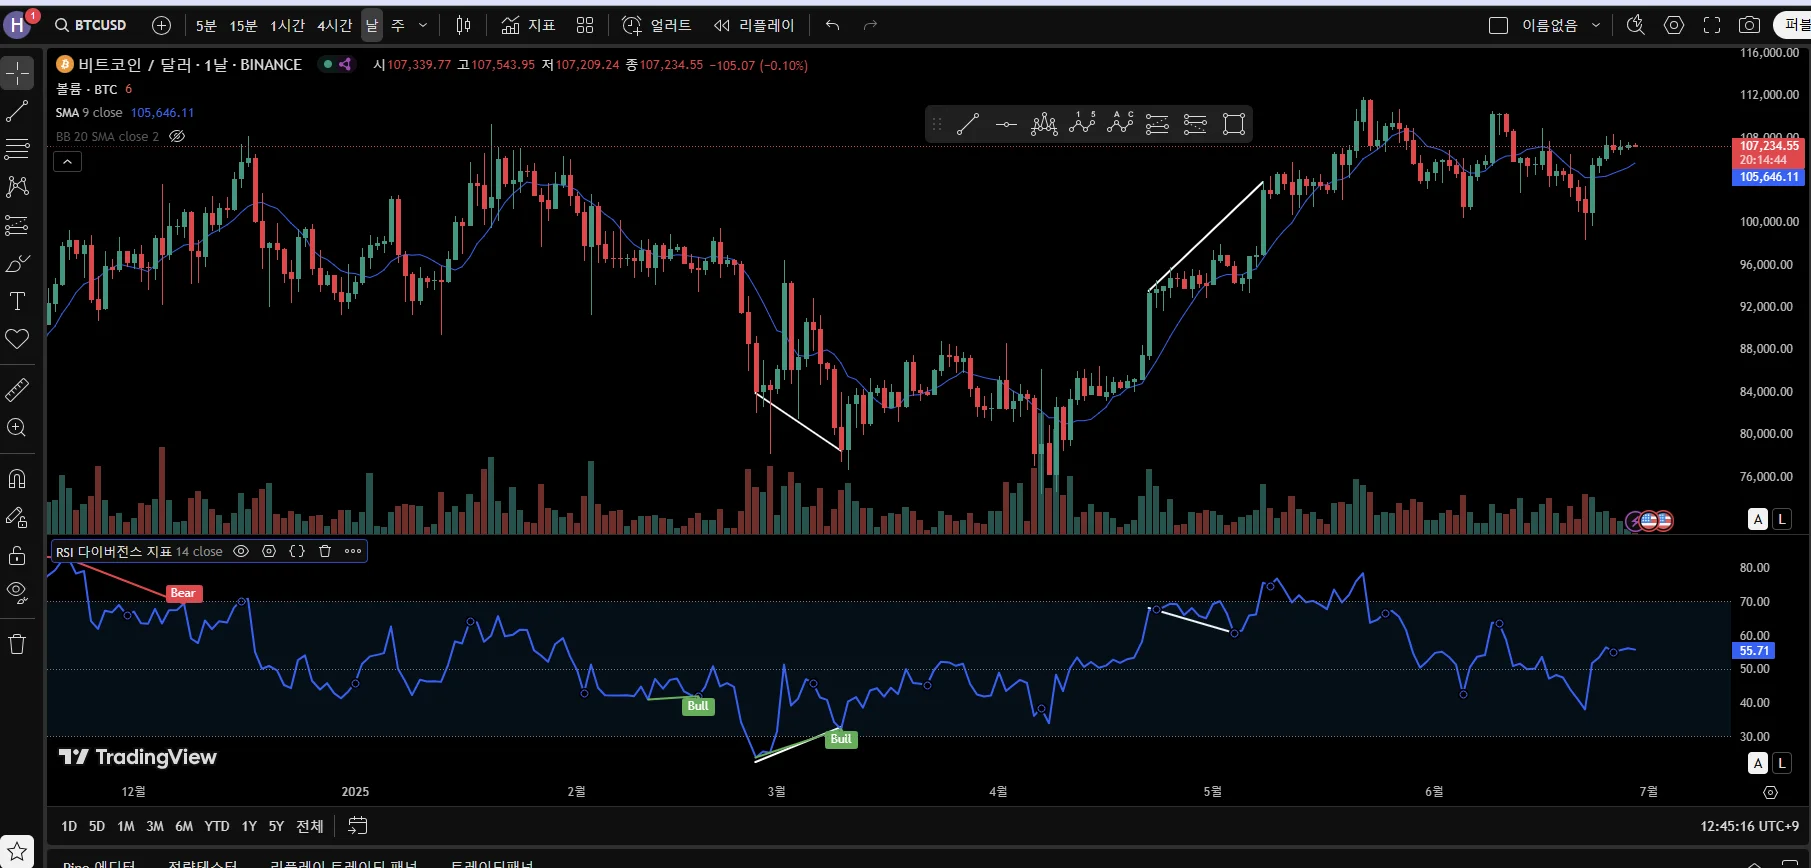
Task: Open the chart patterns tool in left sidebar
Action: pyautogui.click(x=17, y=187)
